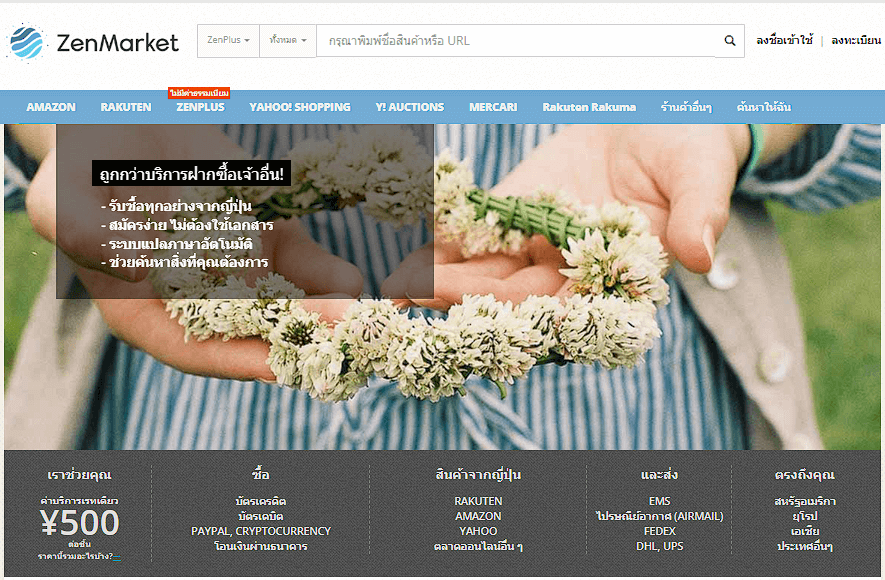Screen dimensions: 885x580
Task: Open the ZenPlus search source dropdown
Action: tap(228, 41)
